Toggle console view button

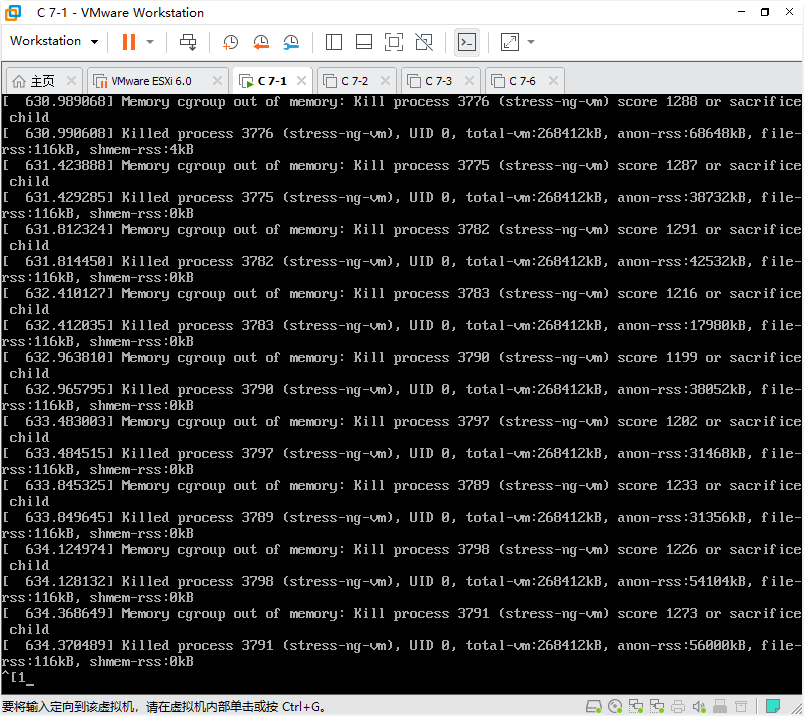(466, 42)
